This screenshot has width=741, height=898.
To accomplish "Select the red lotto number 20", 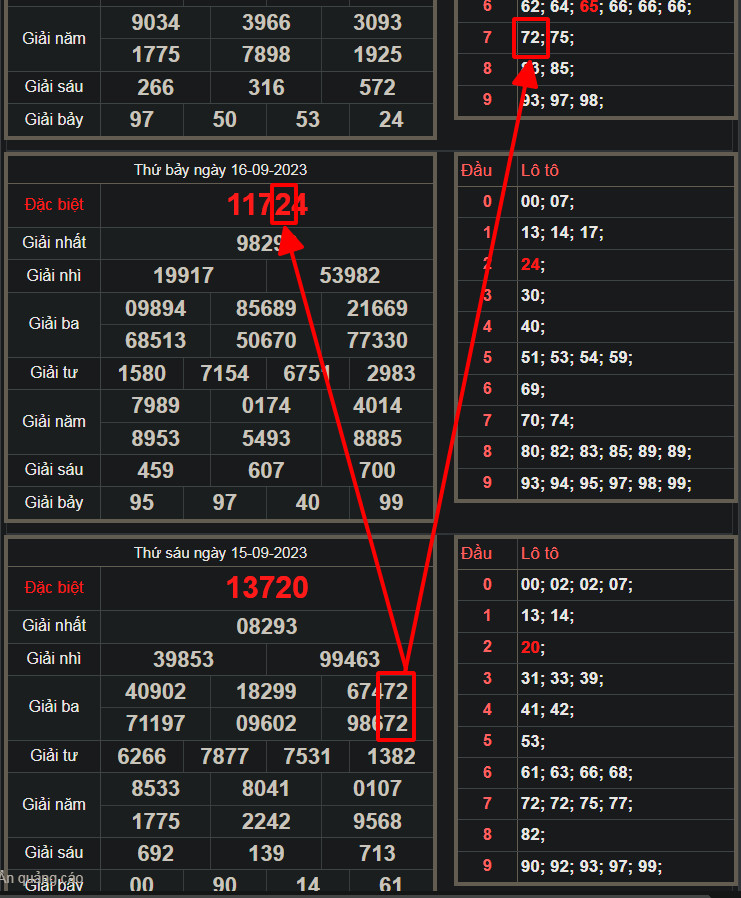I will 532,647.
